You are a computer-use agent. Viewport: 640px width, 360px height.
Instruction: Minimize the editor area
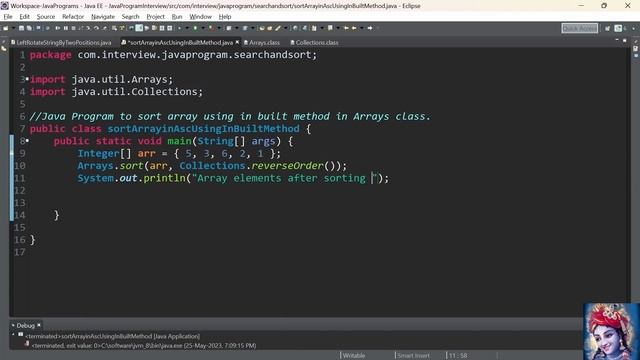point(617,40)
